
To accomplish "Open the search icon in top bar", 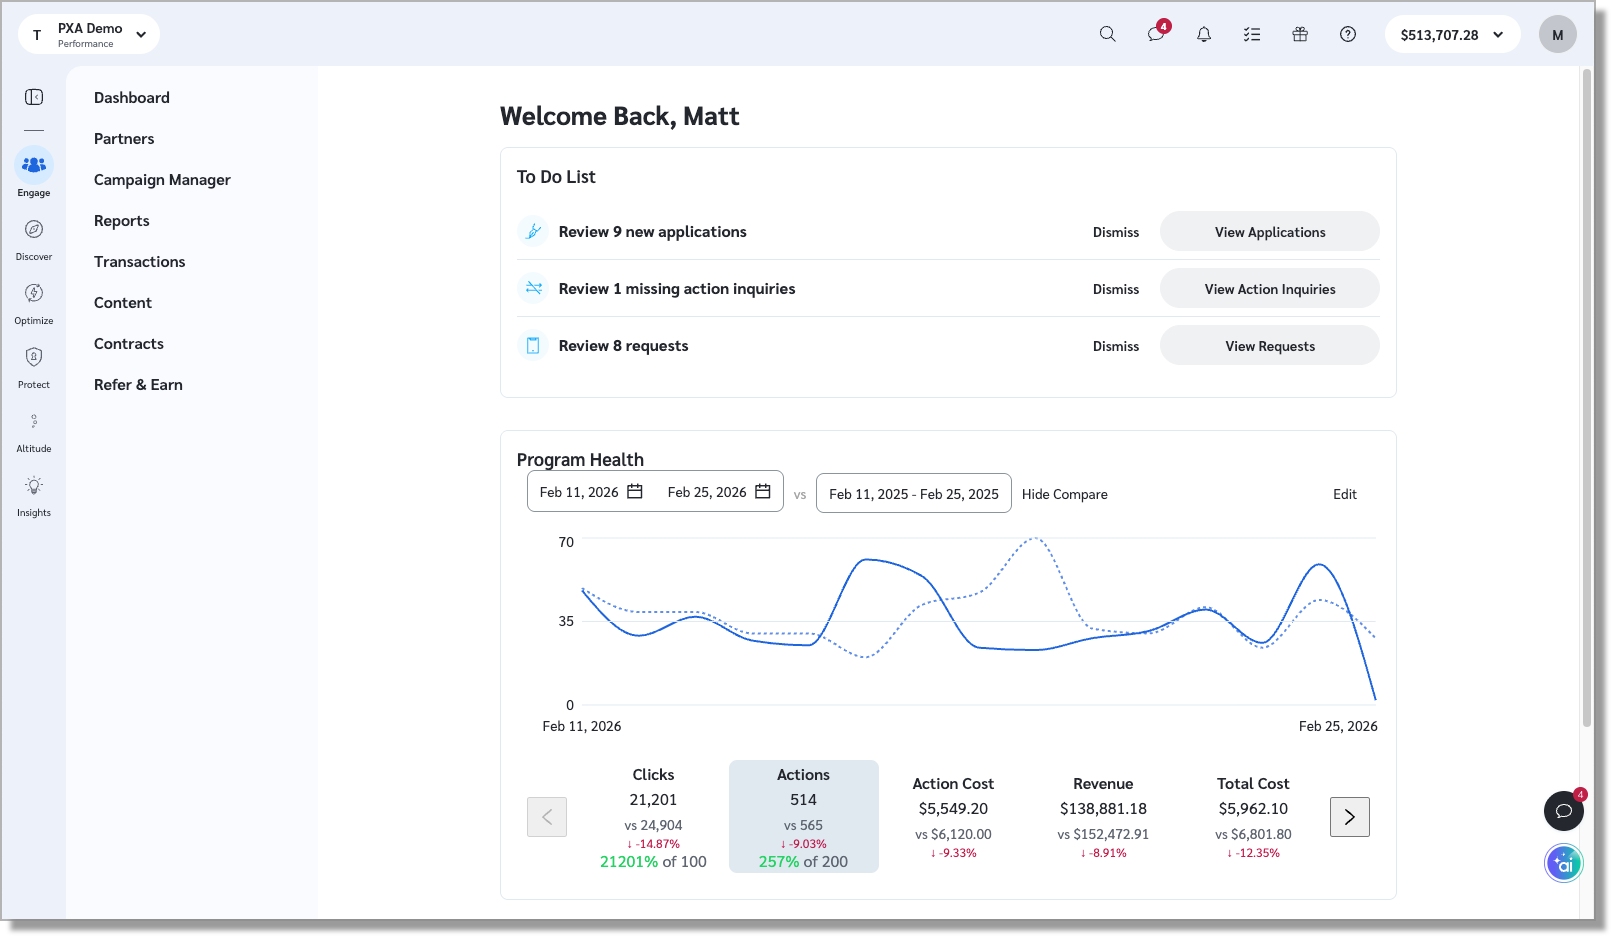I will [1107, 34].
